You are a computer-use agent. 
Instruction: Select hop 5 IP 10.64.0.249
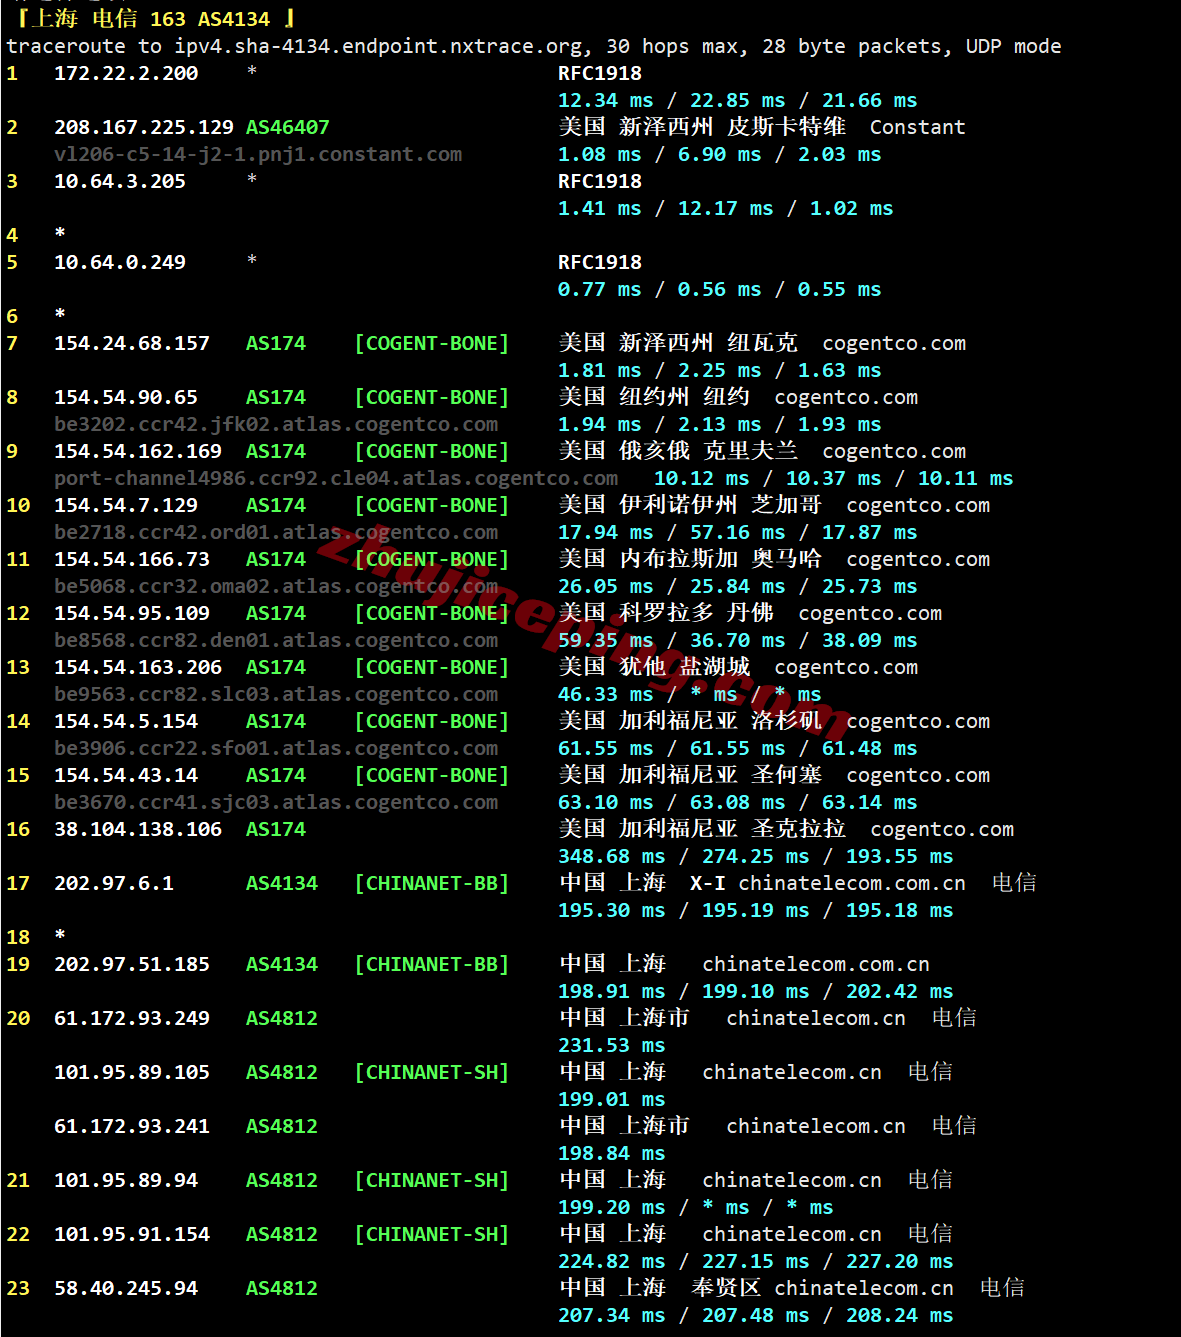click(x=120, y=262)
